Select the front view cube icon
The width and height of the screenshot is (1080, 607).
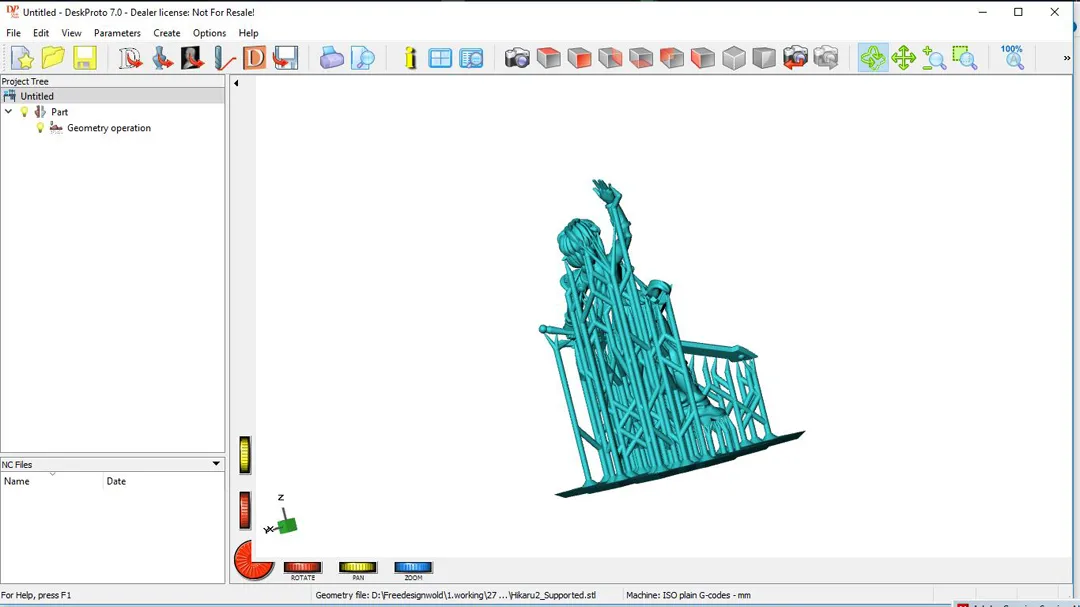click(580, 58)
